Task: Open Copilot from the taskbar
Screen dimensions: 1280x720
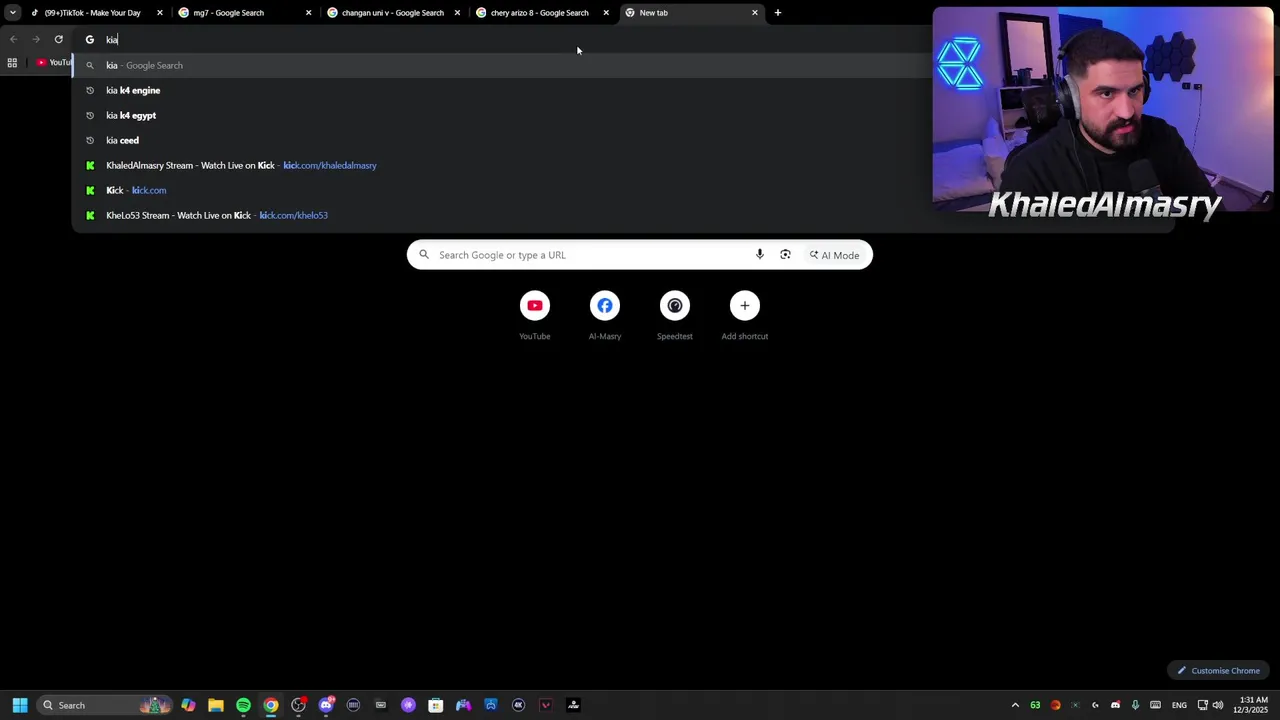Action: click(x=188, y=705)
